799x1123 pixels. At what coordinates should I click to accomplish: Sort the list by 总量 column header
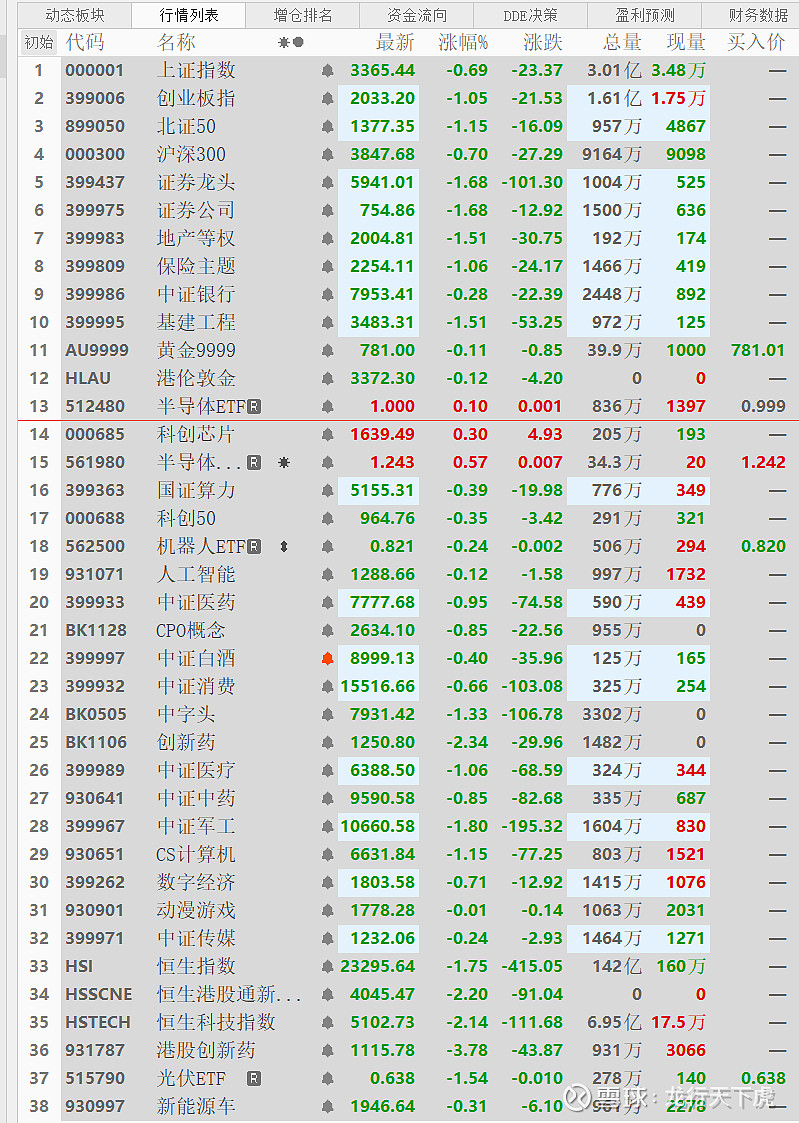(622, 43)
